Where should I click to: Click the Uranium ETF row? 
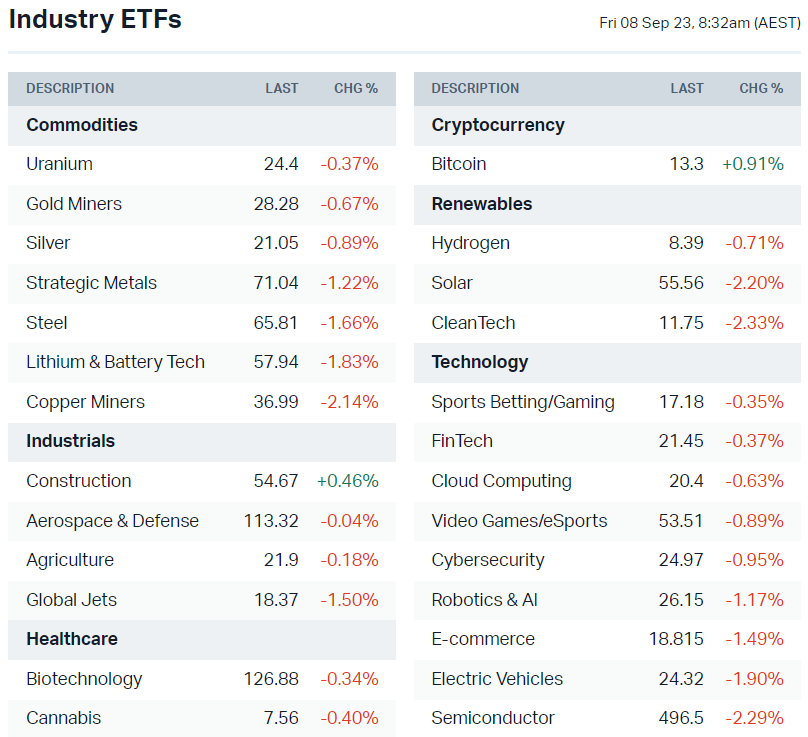pyautogui.click(x=60, y=164)
